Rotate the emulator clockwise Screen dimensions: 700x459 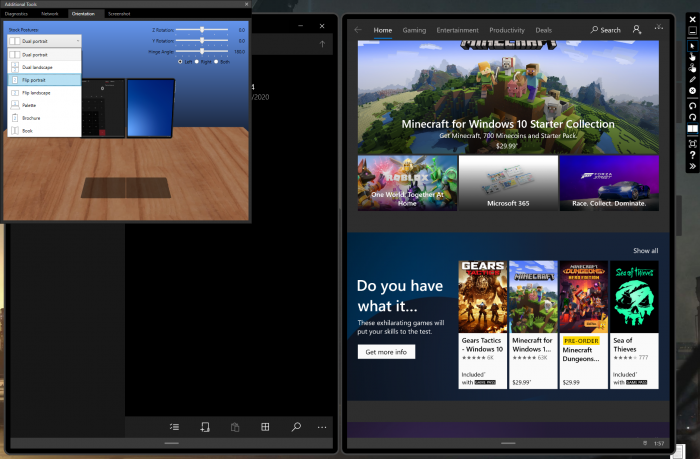click(692, 117)
